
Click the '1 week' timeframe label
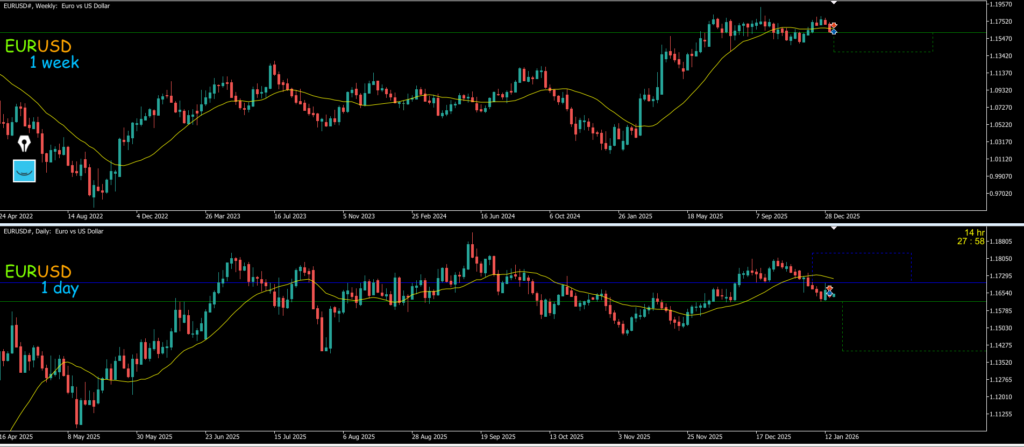coord(54,63)
